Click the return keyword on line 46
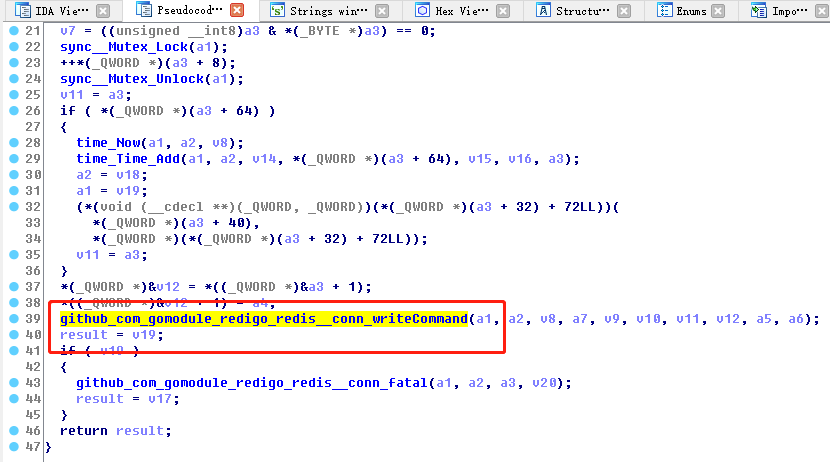Screen dimensions: 830x462 84,431
